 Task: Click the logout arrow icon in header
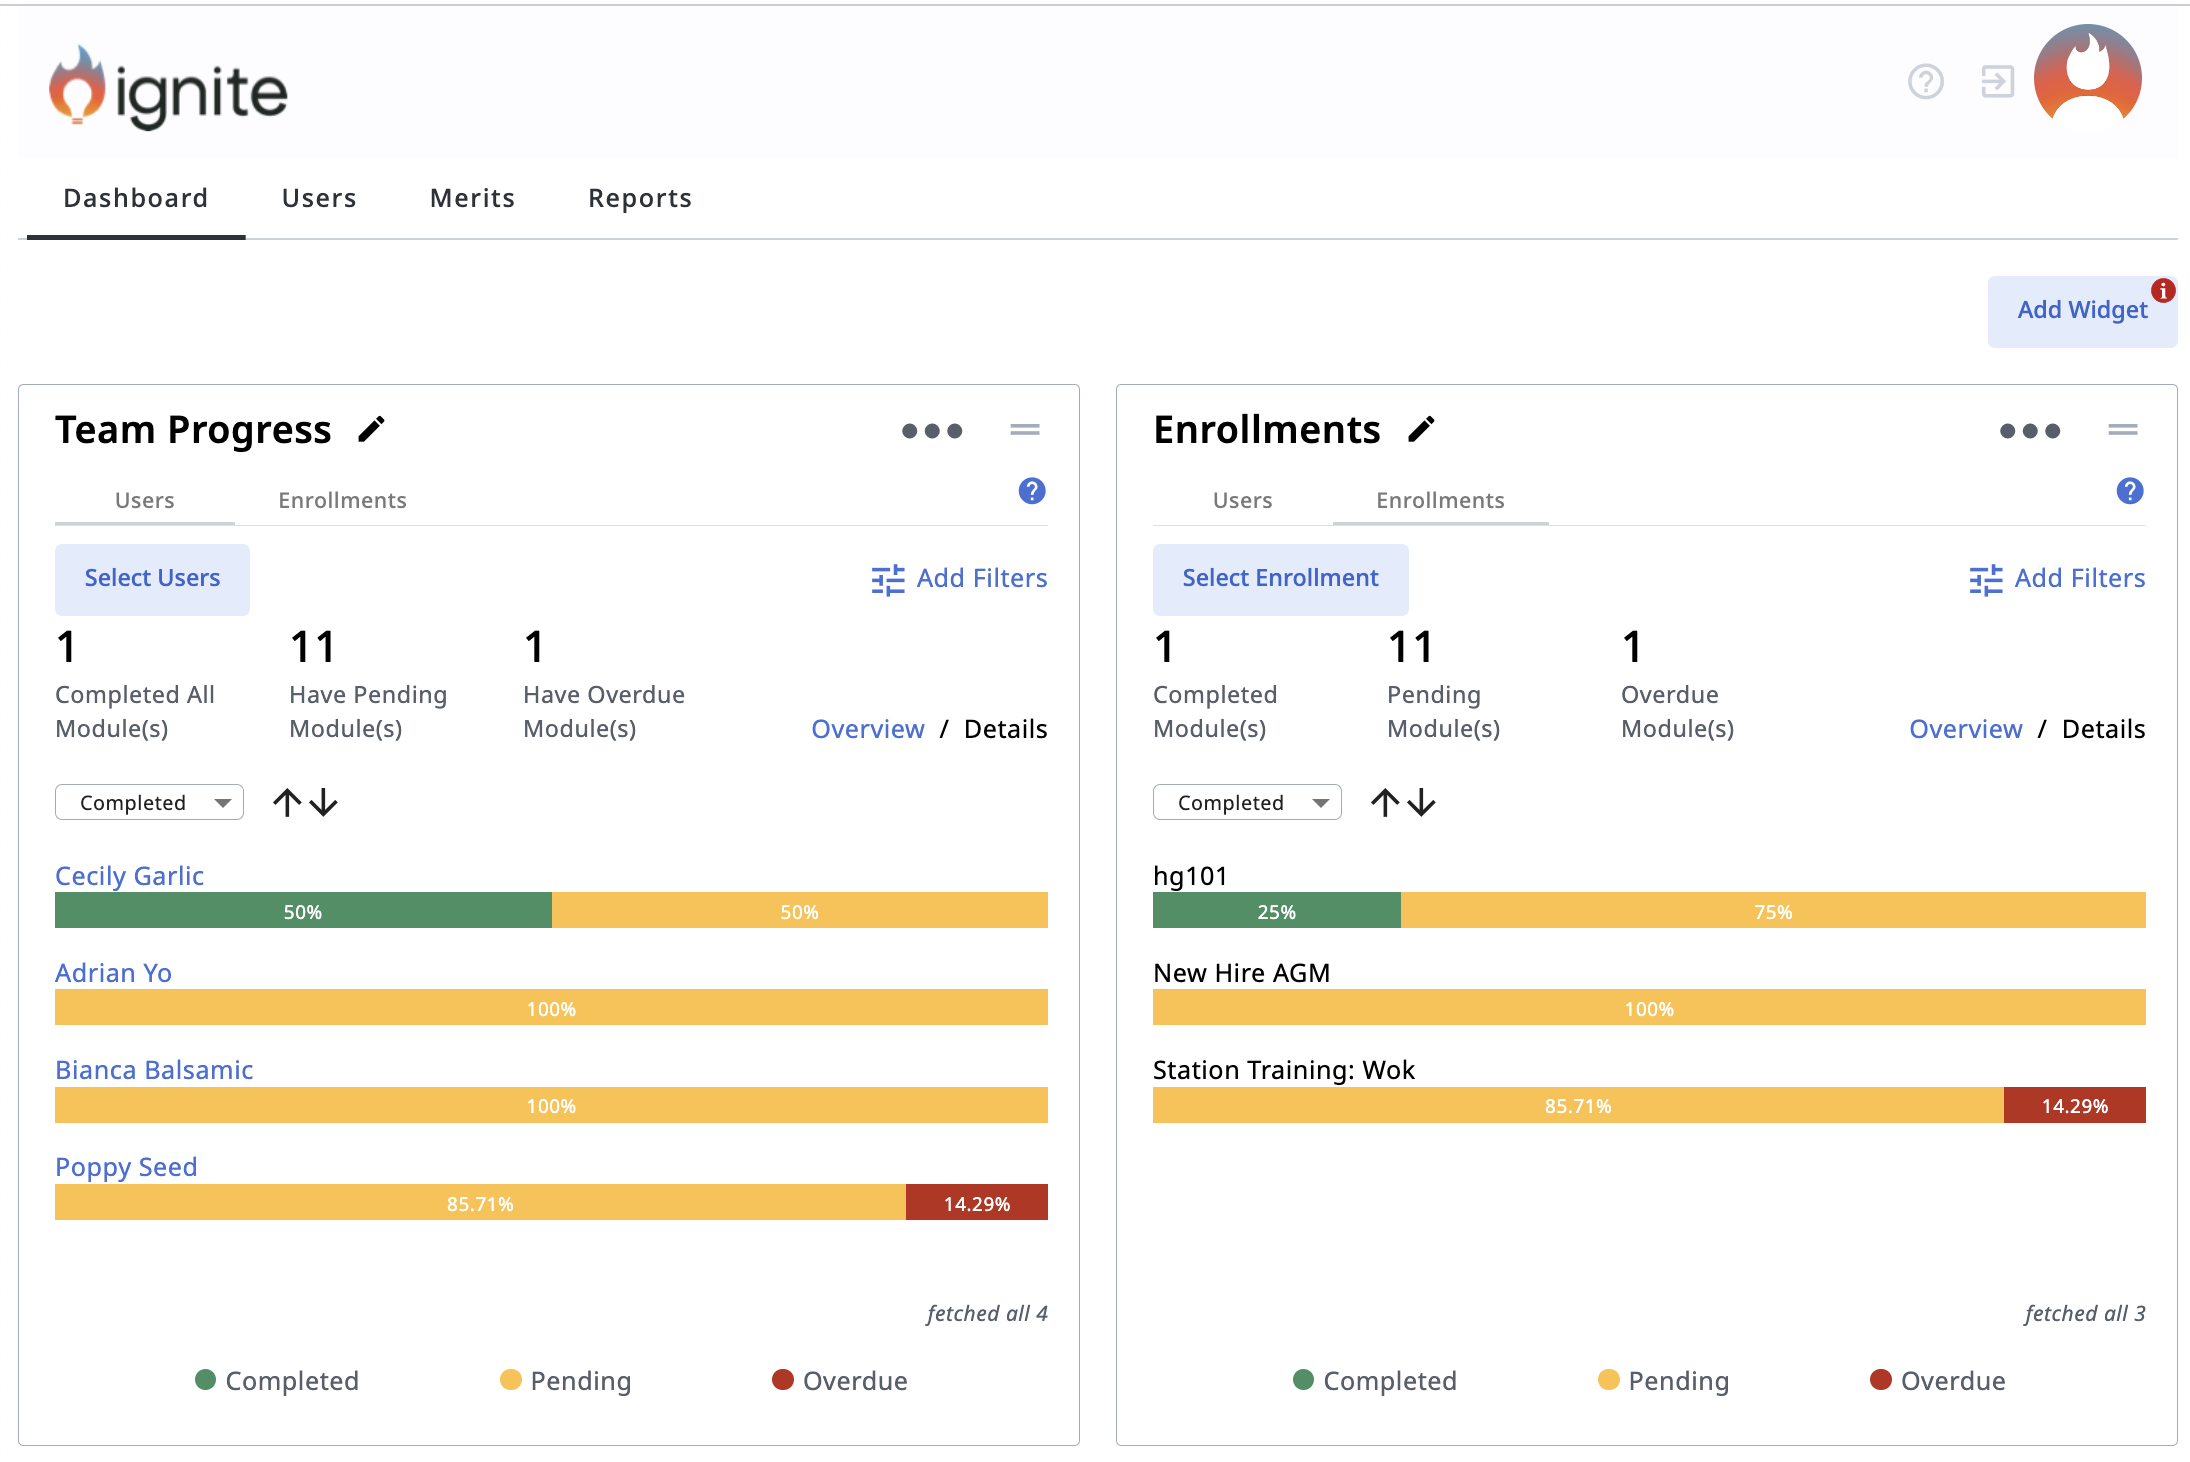(1997, 82)
